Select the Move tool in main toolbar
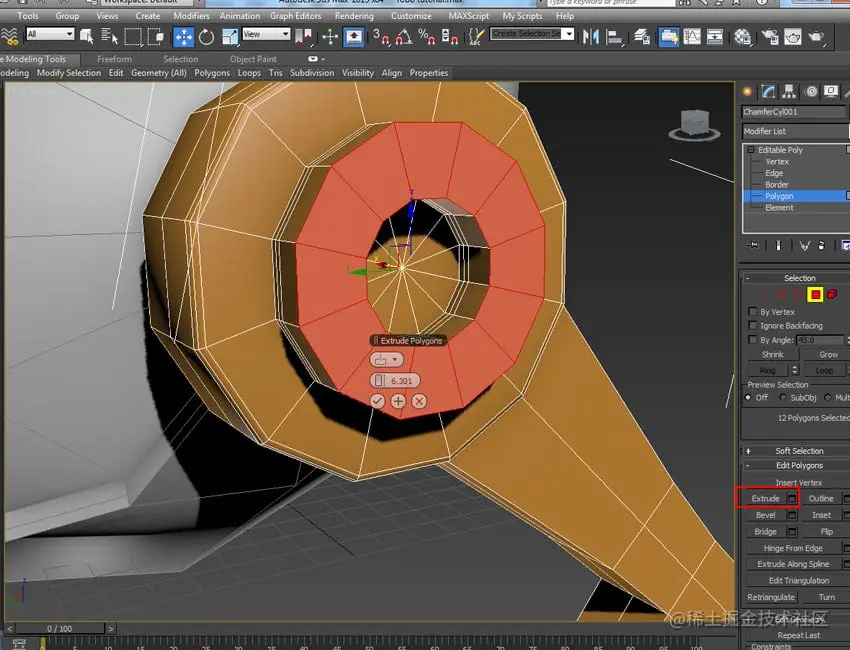Viewport: 850px width, 650px height. point(184,36)
